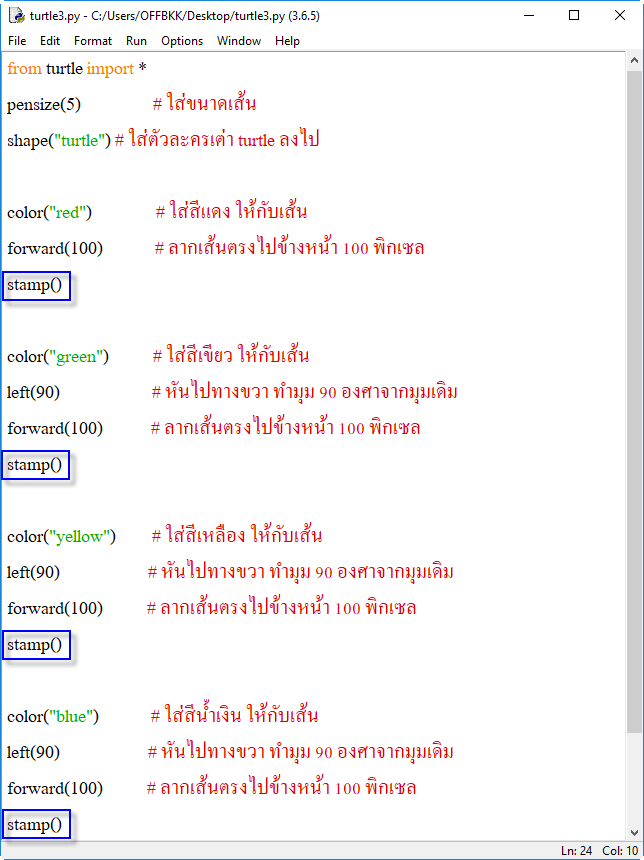Click the scrollbar up arrow

[x=635, y=60]
